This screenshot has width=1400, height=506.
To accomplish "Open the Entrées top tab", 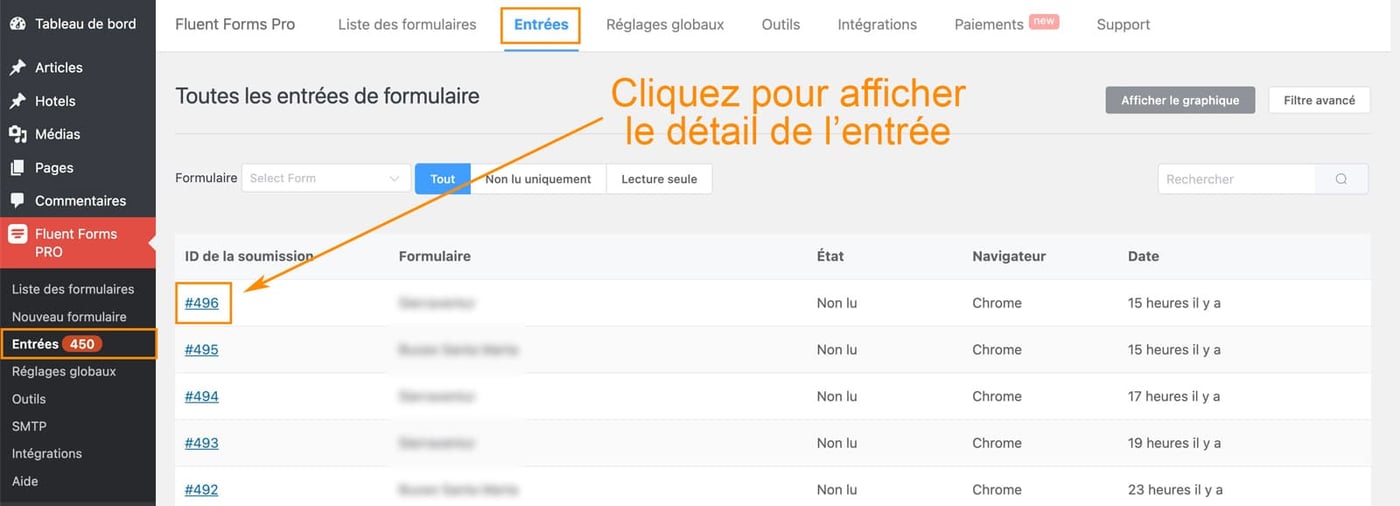I will (541, 24).
